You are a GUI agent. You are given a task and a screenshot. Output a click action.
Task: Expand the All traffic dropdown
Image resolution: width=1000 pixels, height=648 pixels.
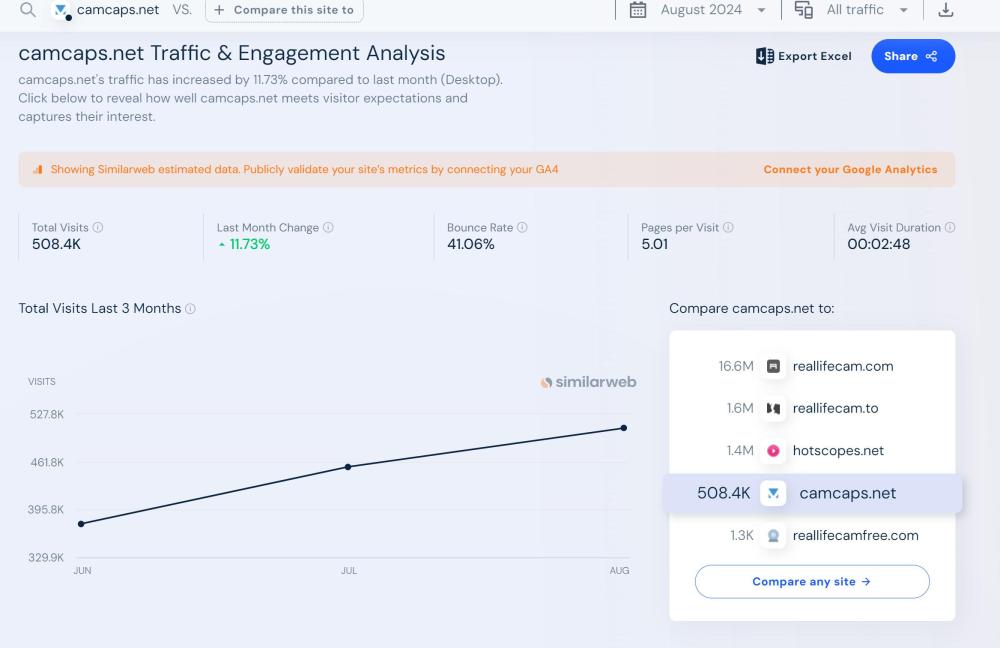coord(853,10)
